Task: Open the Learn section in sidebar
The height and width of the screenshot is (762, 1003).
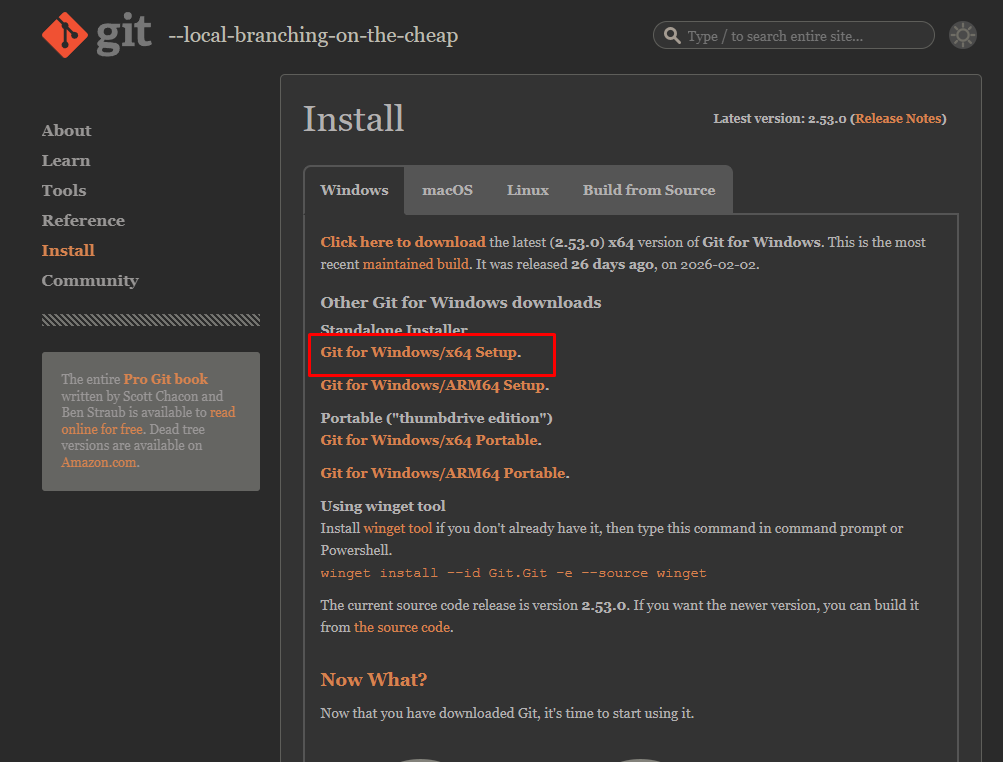Action: 66,161
